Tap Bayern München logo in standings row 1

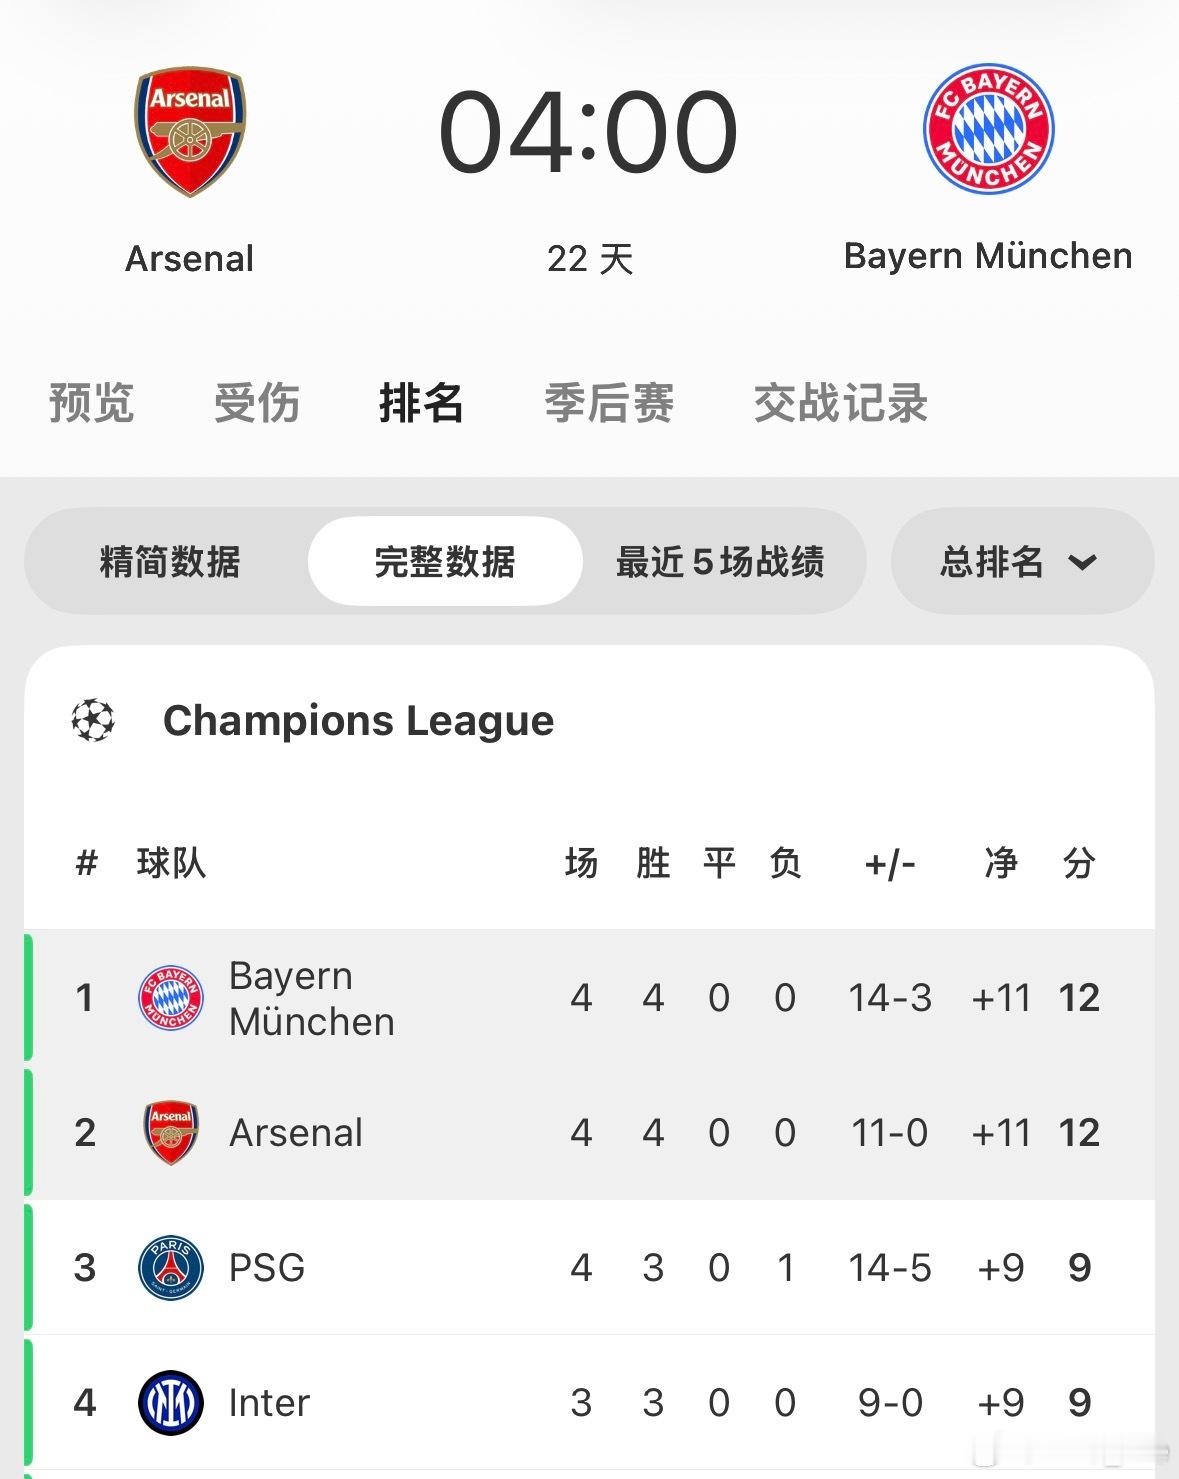coord(171,998)
